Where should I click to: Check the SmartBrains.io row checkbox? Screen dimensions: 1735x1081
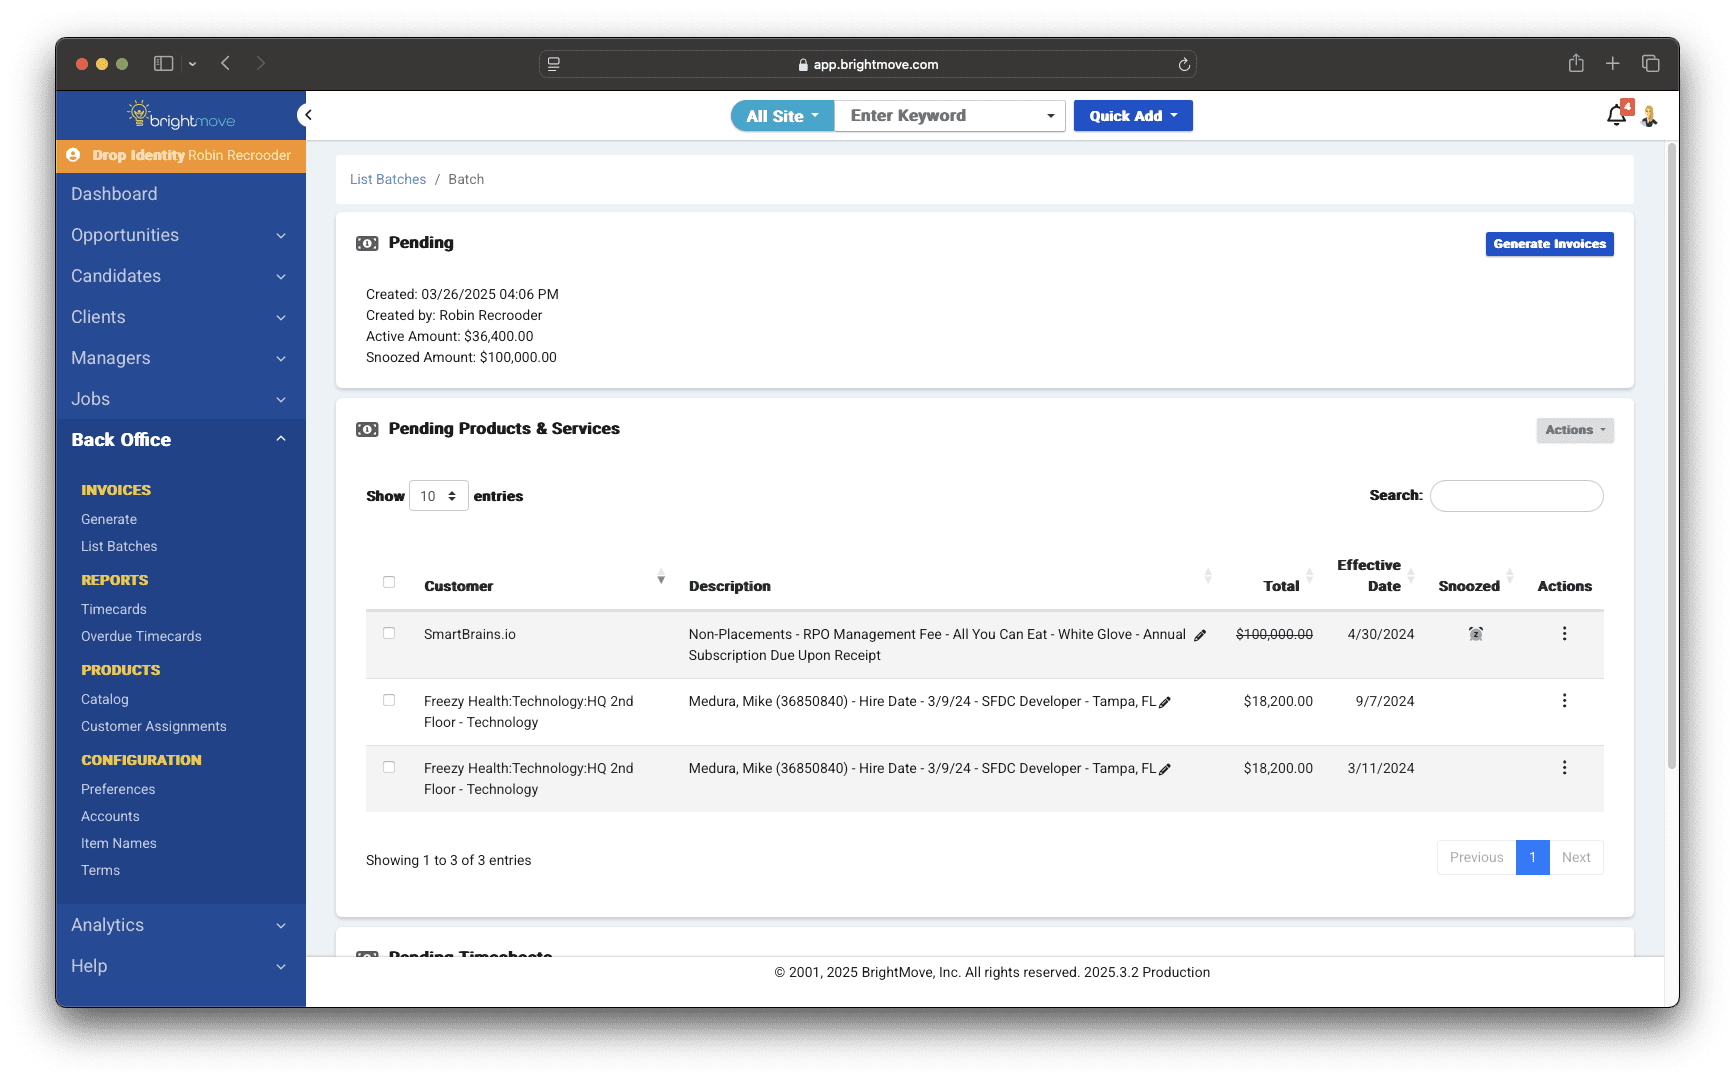[x=389, y=633]
